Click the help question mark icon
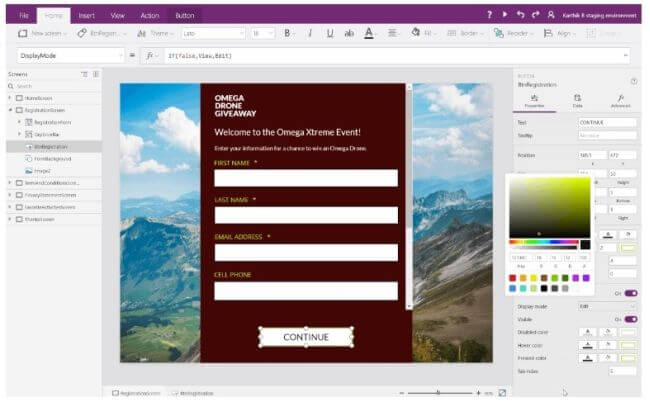Viewport: 650px width, 411px height. point(490,15)
